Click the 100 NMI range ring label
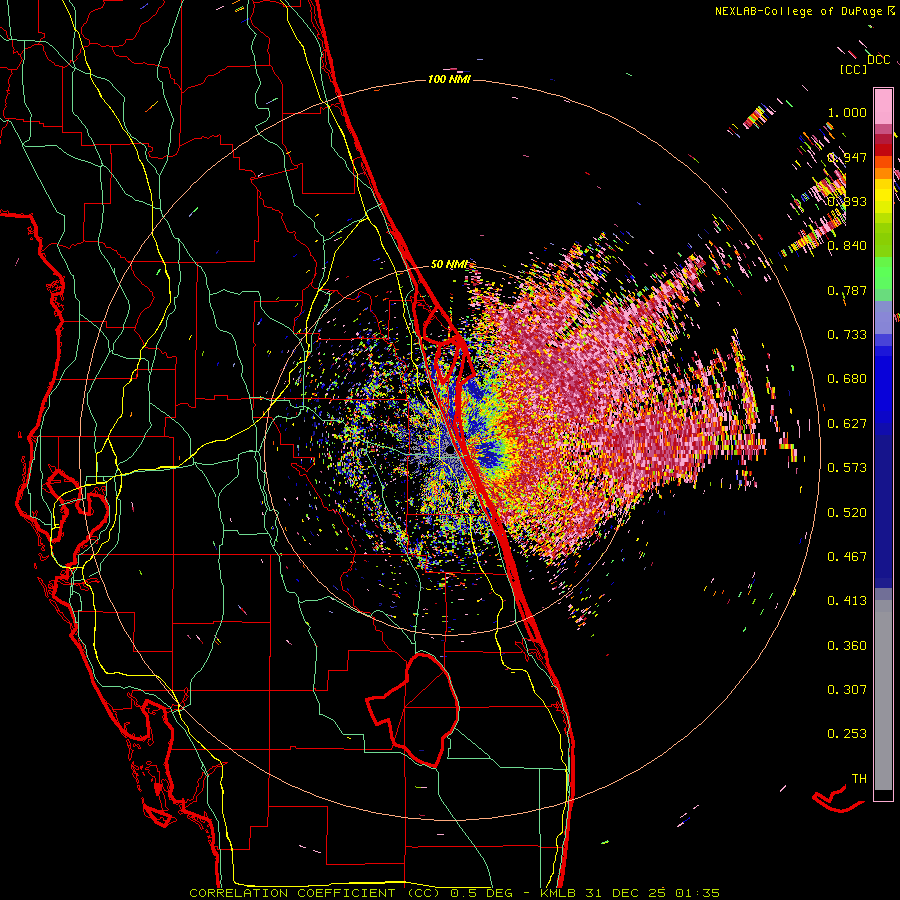900x900 pixels. click(449, 79)
